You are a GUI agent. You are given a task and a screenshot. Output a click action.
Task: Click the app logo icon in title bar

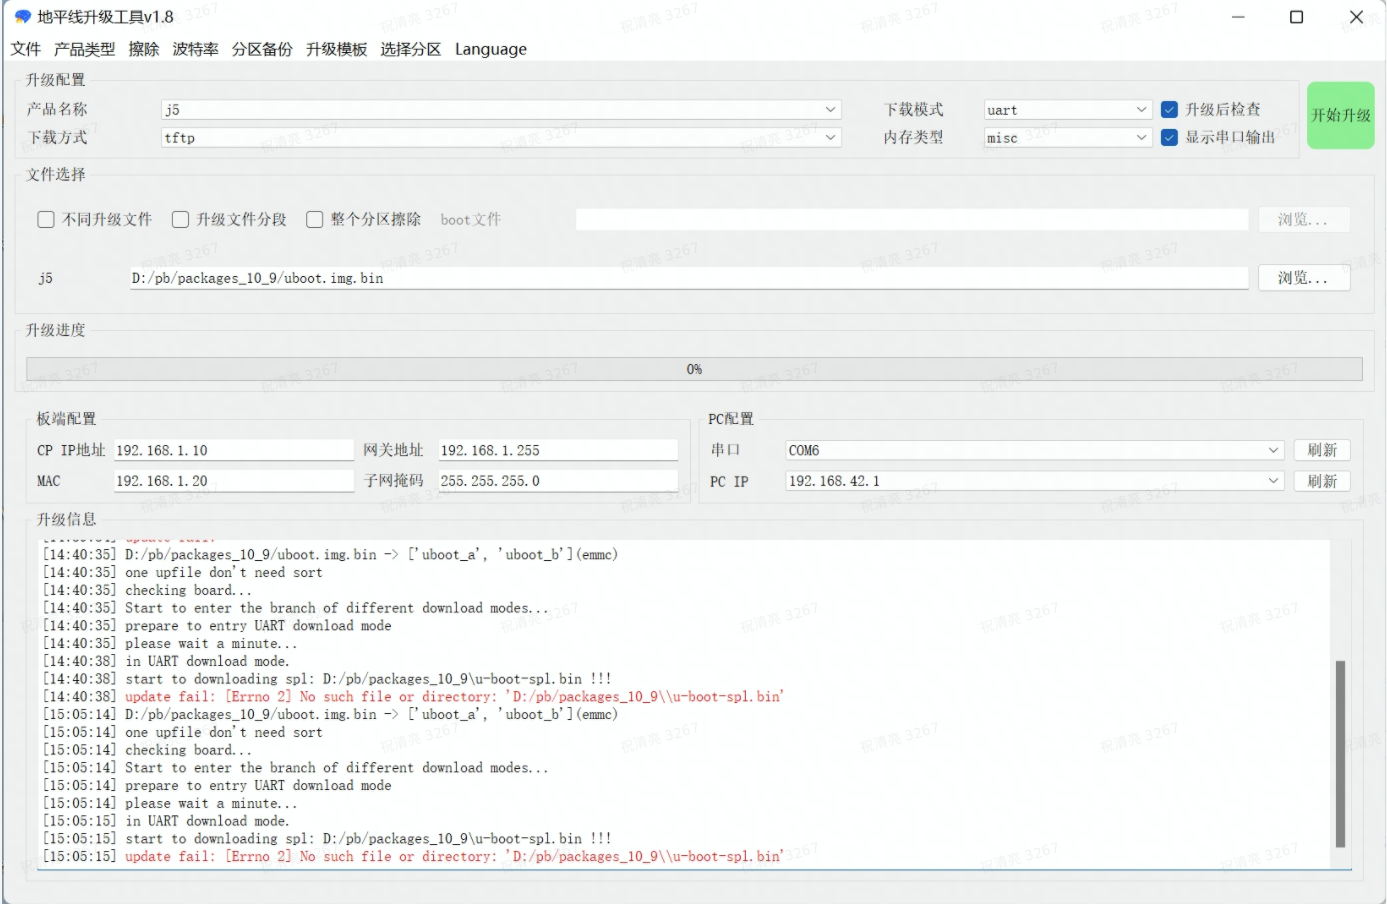(x=22, y=17)
